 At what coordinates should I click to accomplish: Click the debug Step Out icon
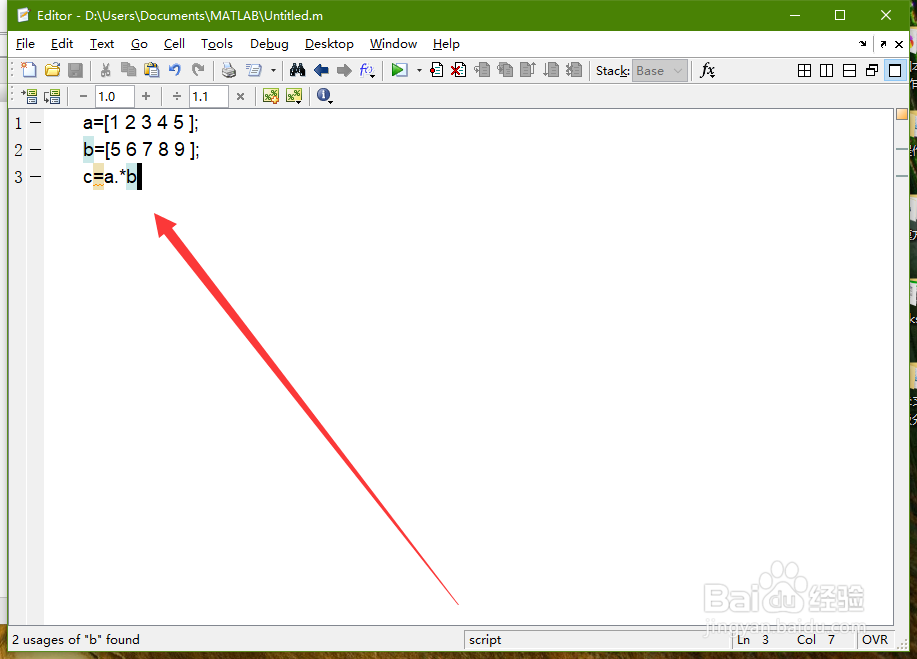[x=528, y=70]
